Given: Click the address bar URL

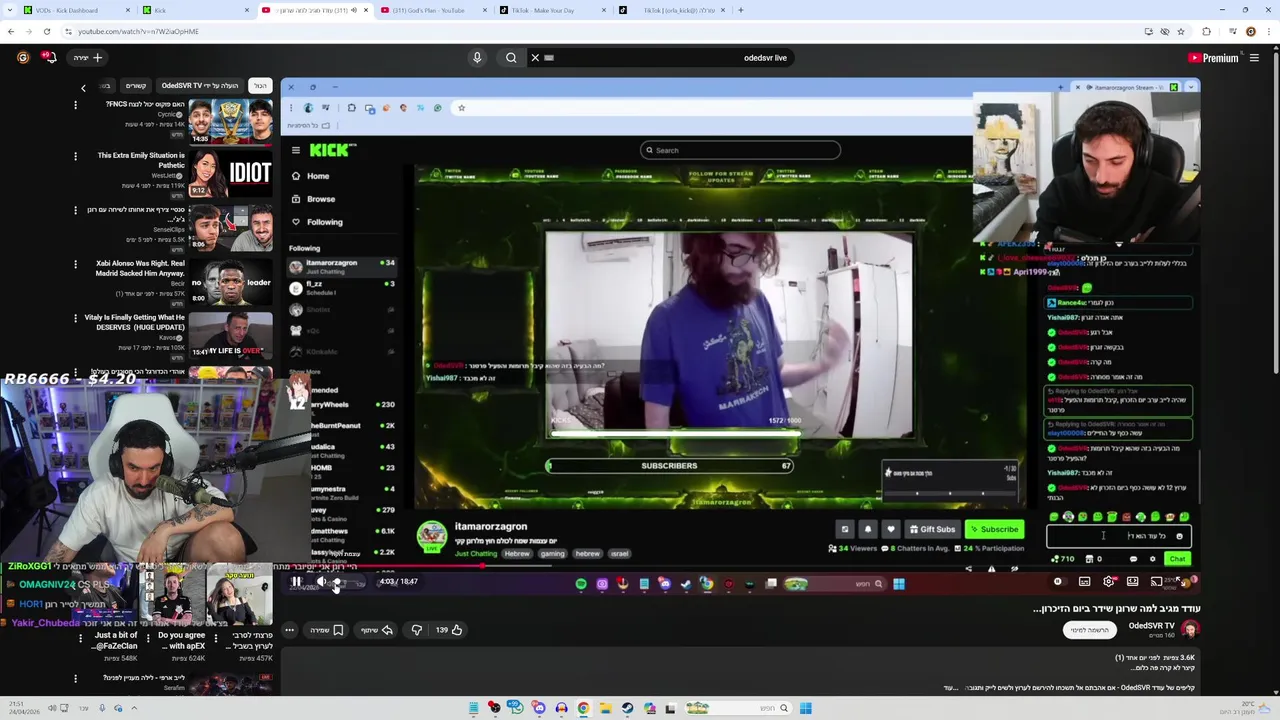Looking at the screenshot, I should [138, 31].
